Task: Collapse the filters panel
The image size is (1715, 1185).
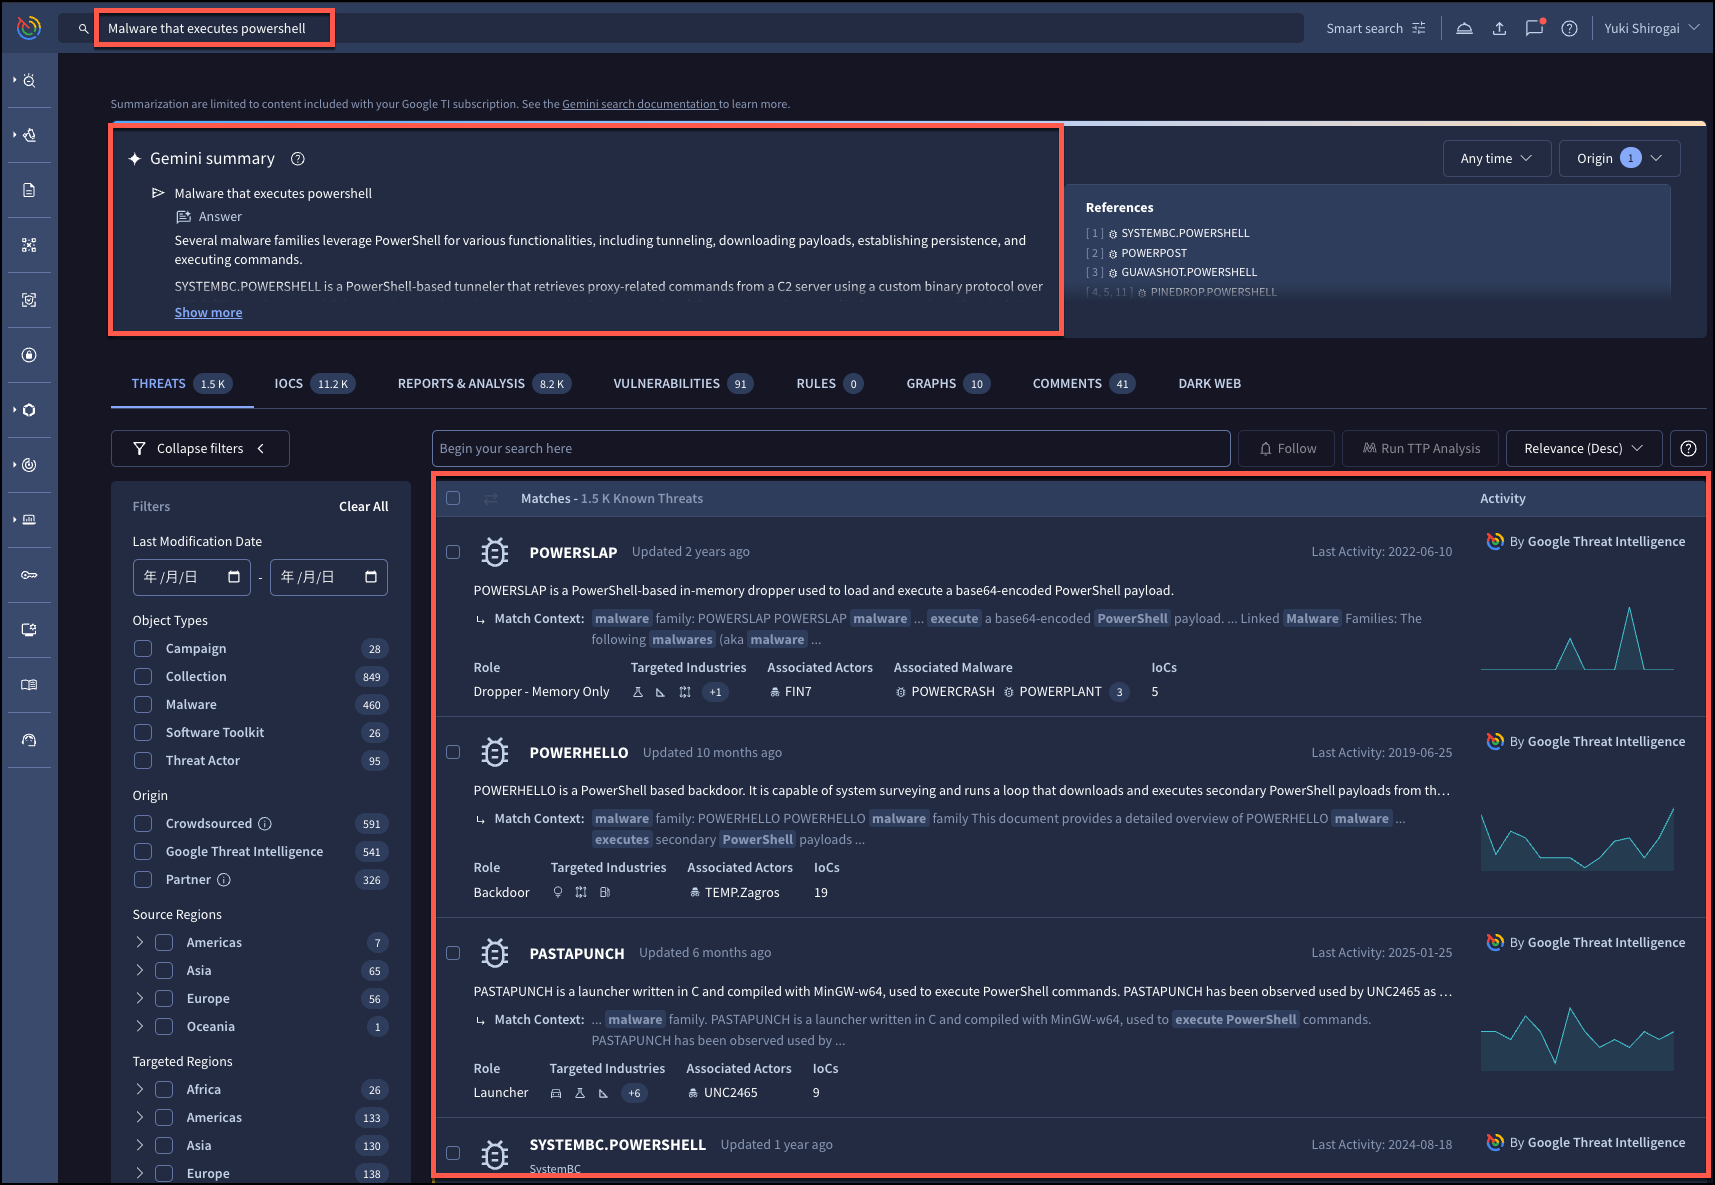Action: coord(200,449)
